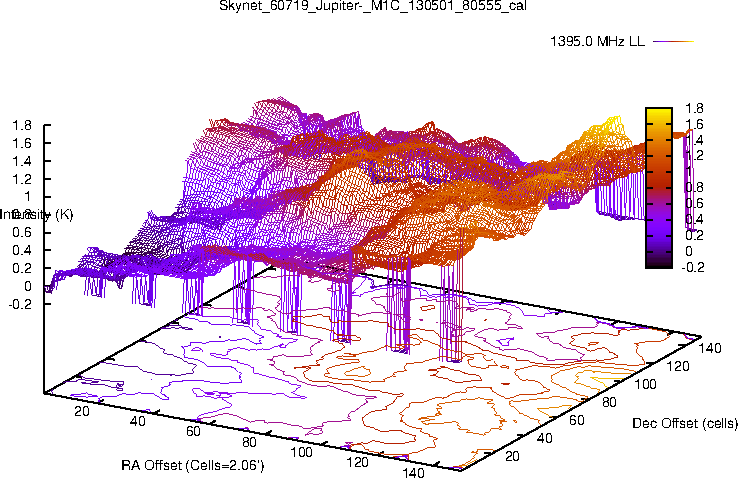The height and width of the screenshot is (478, 738).
Task: Click the Dec Offset (cells) axis label
Action: pyautogui.click(x=685, y=423)
